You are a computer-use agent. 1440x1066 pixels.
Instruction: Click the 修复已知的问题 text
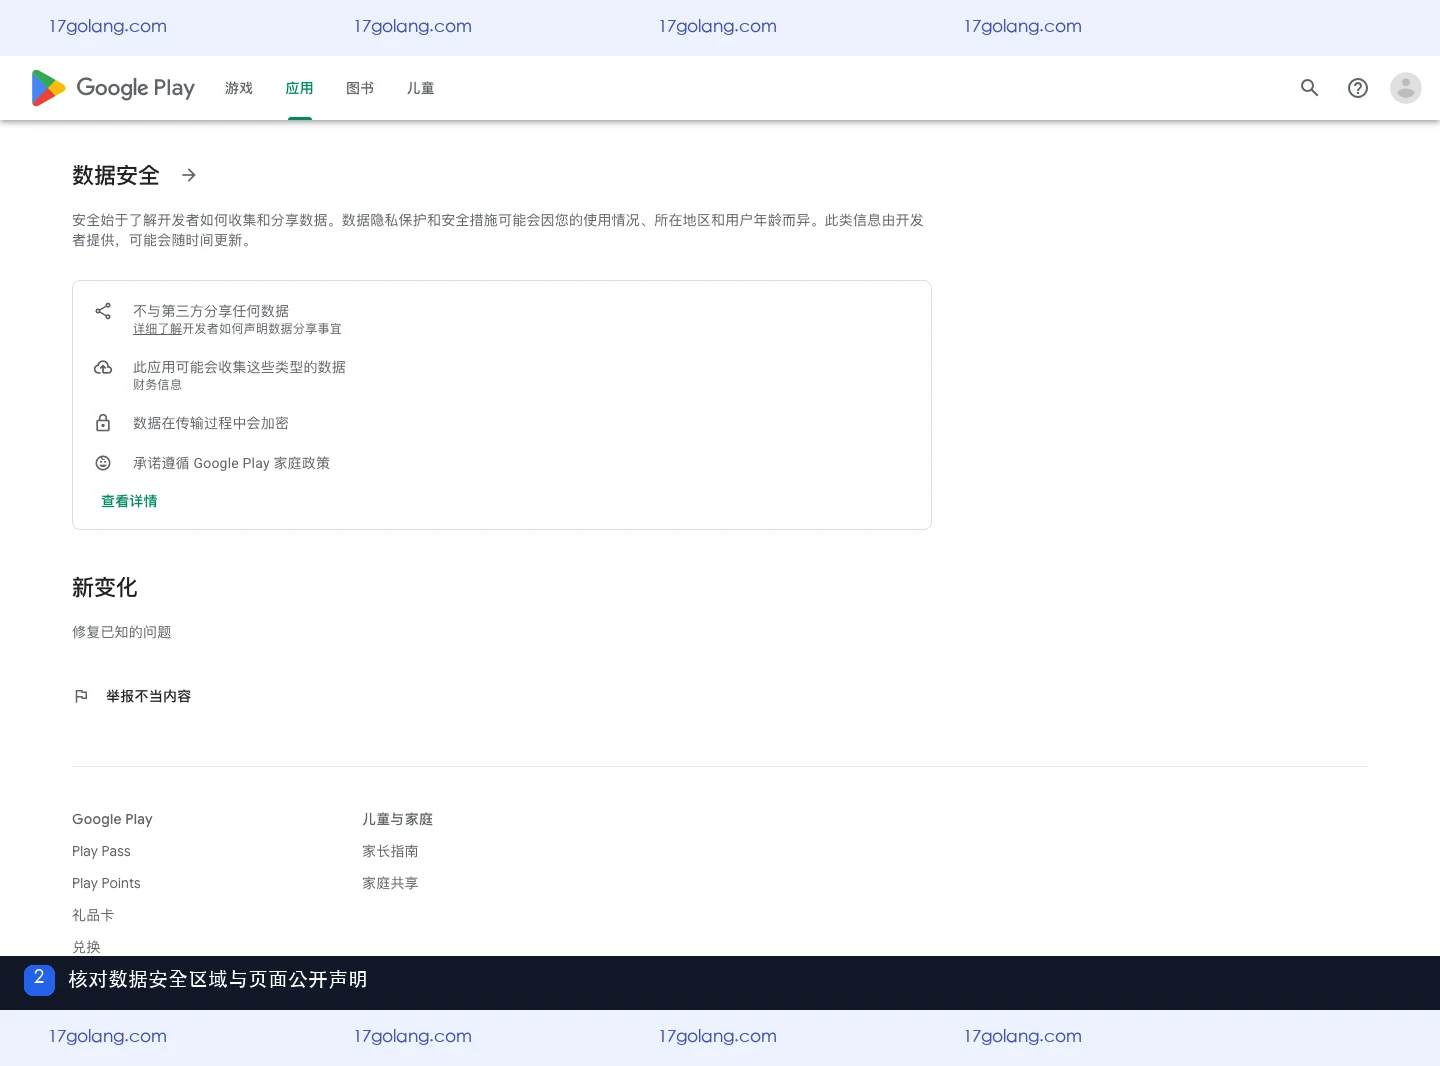click(122, 632)
